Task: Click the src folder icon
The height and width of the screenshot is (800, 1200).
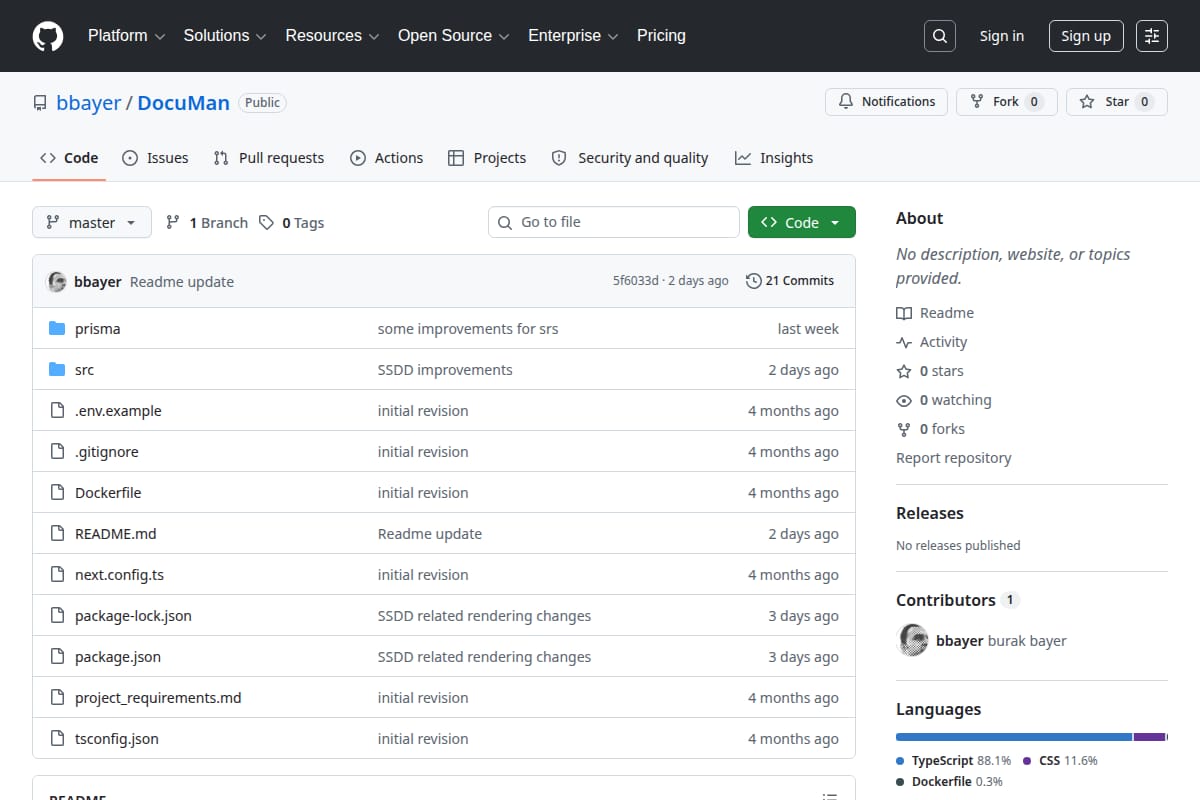Action: coord(57,370)
